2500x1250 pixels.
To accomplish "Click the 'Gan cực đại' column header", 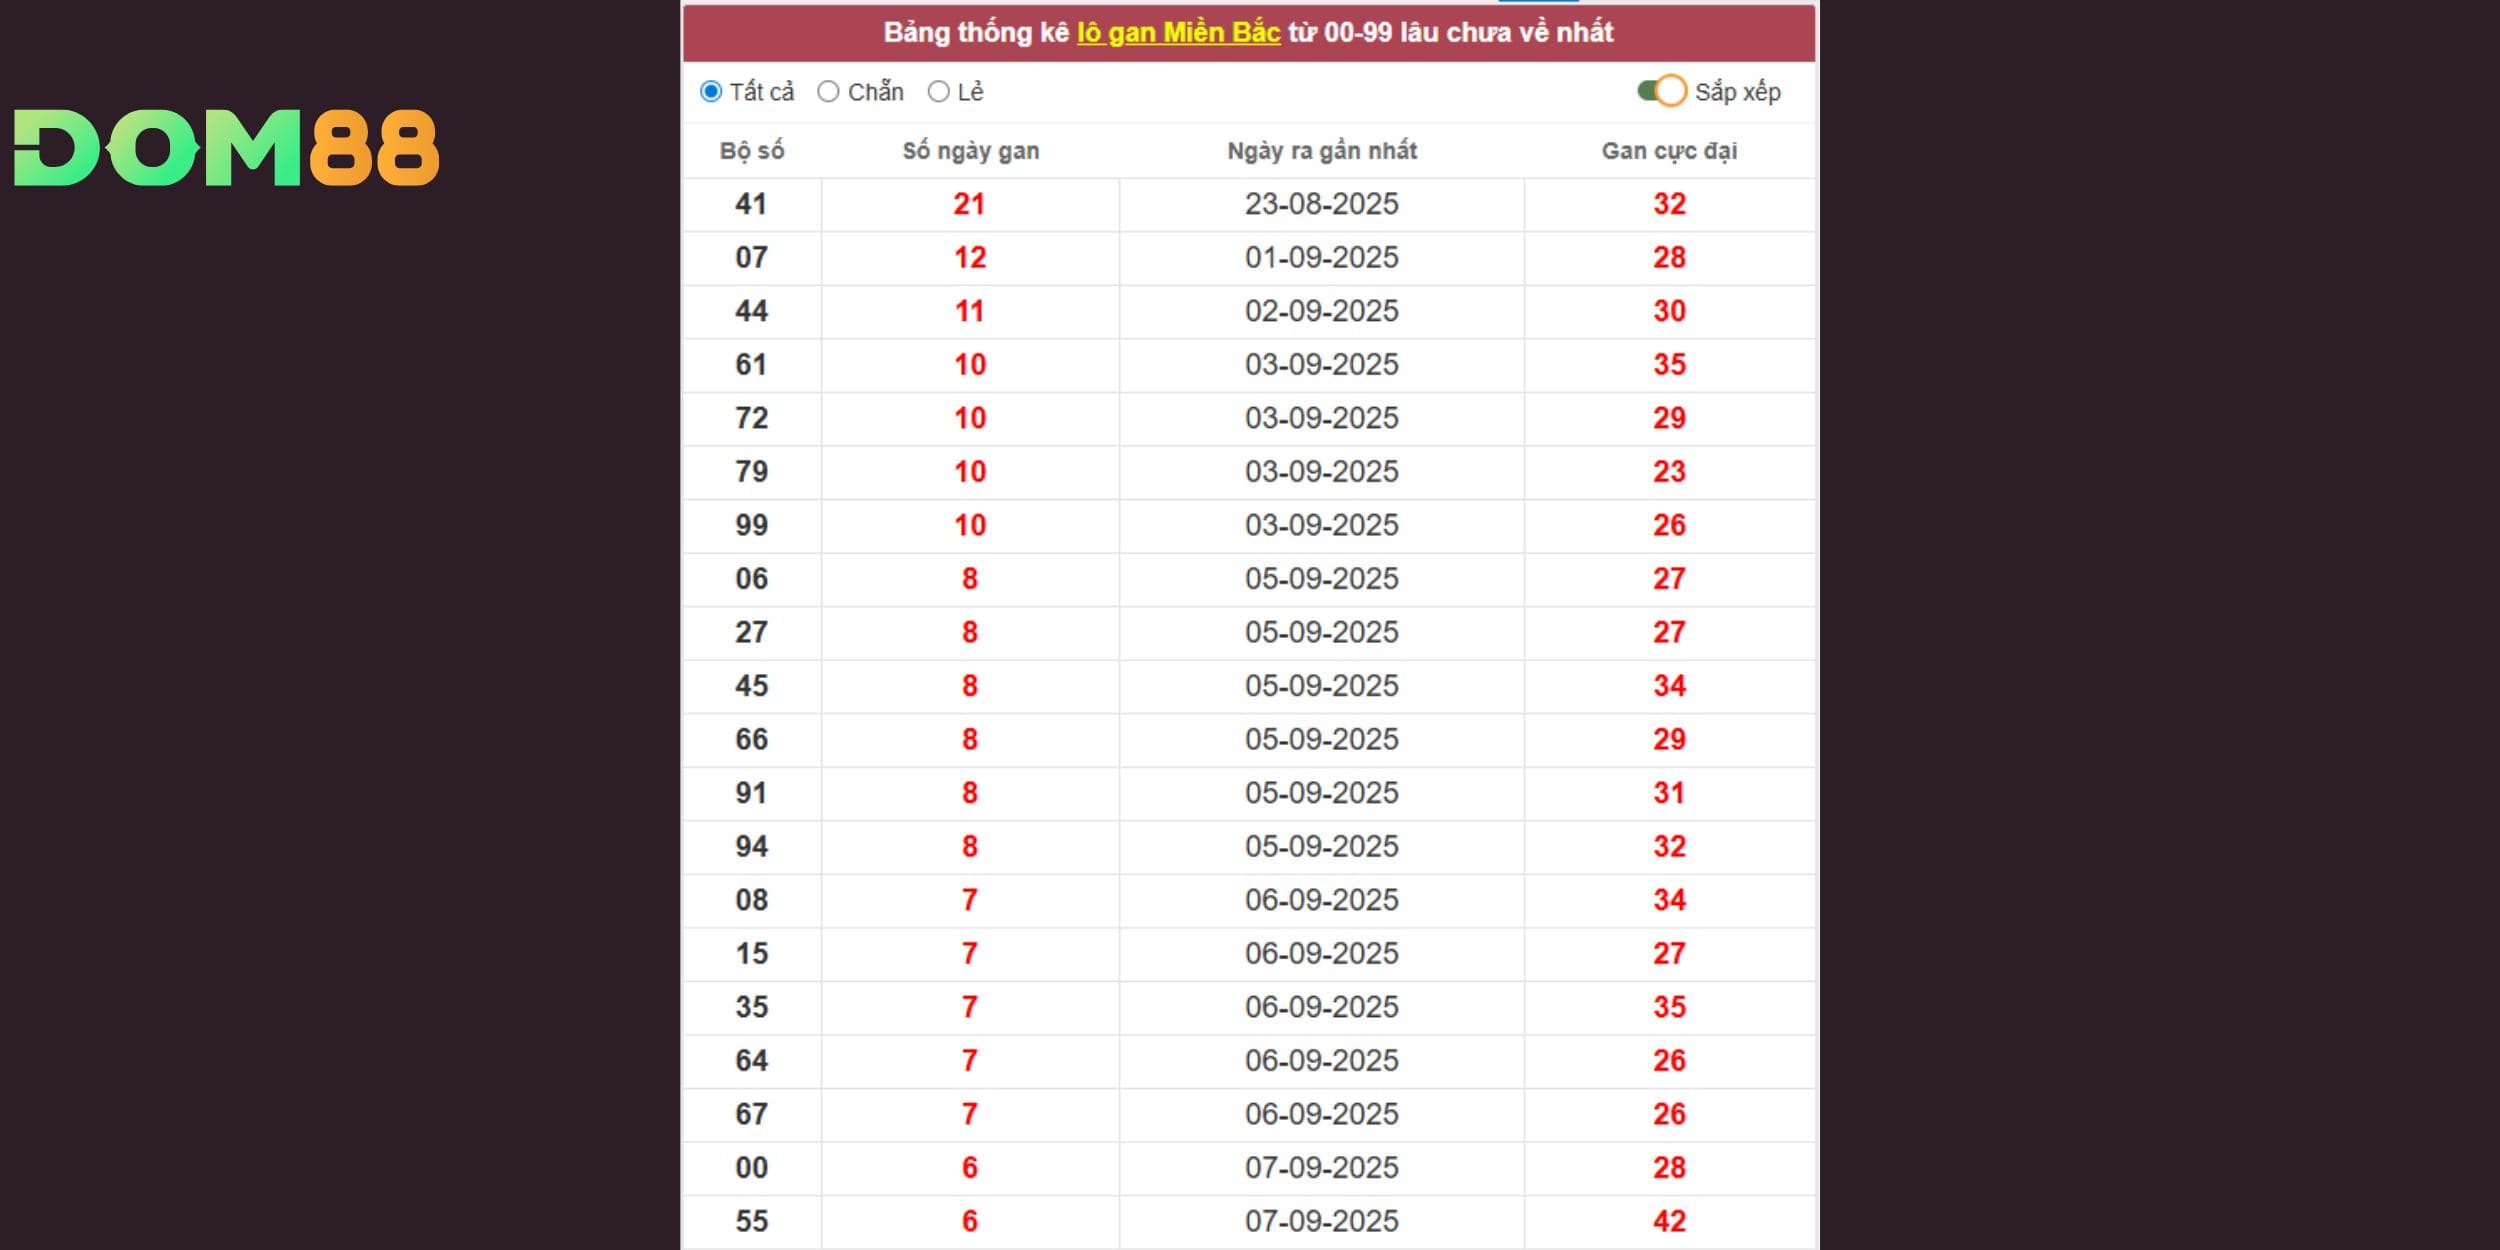I will pyautogui.click(x=1669, y=151).
